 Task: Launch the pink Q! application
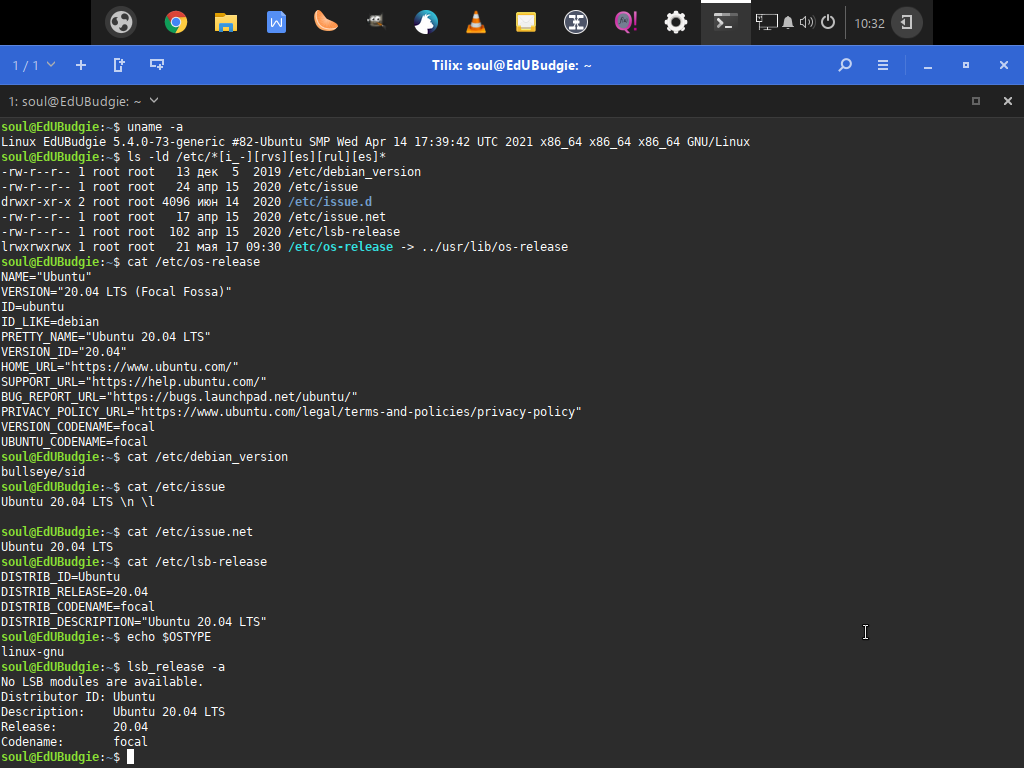coord(626,22)
